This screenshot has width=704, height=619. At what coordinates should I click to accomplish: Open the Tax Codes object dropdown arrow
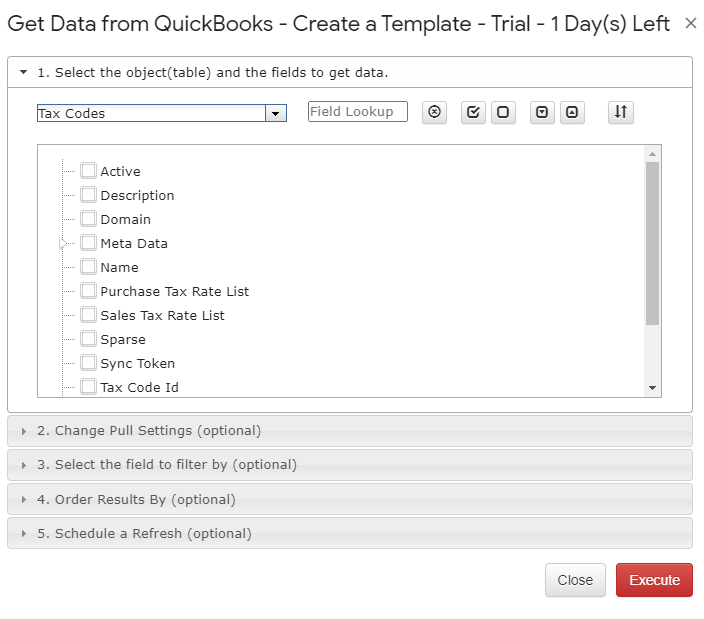pos(276,114)
